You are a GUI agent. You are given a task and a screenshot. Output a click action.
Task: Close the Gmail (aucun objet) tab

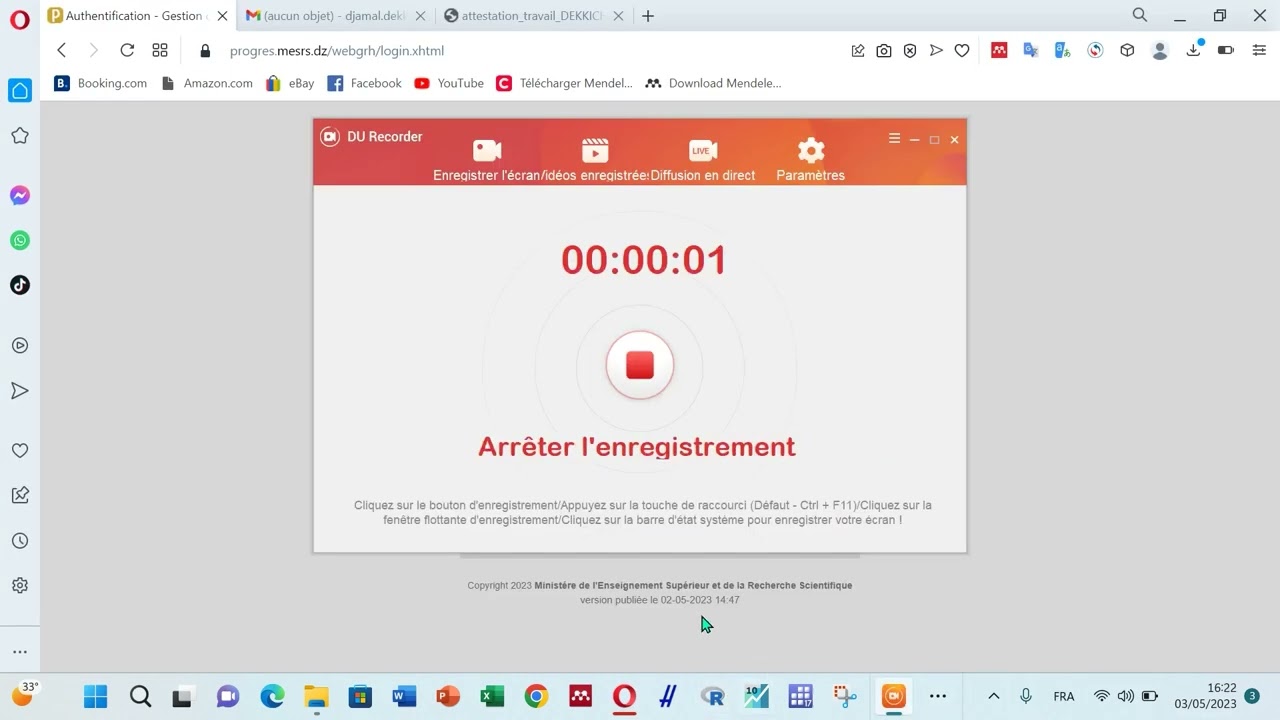coord(420,16)
